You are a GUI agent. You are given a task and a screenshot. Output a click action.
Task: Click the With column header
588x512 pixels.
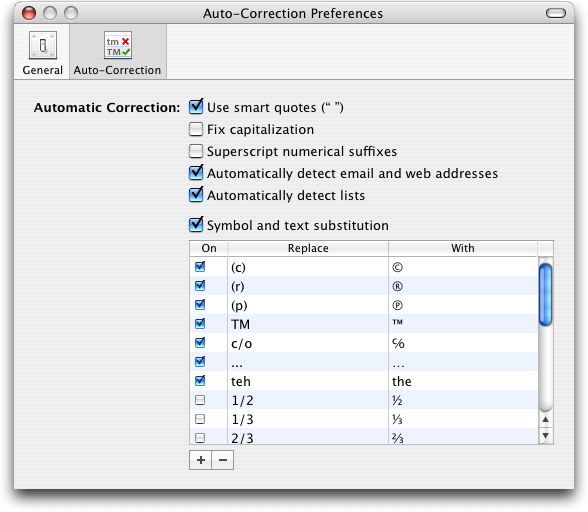point(463,248)
